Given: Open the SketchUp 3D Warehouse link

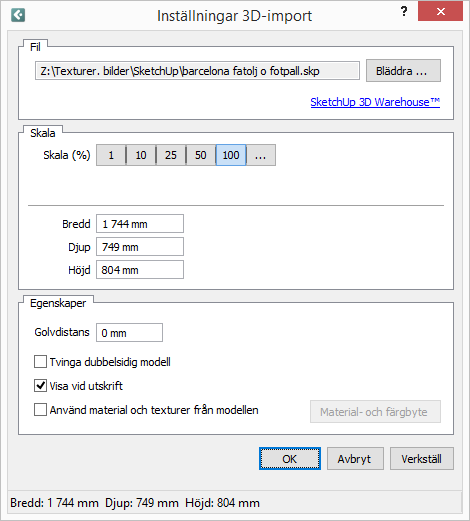Looking at the screenshot, I should click(375, 102).
